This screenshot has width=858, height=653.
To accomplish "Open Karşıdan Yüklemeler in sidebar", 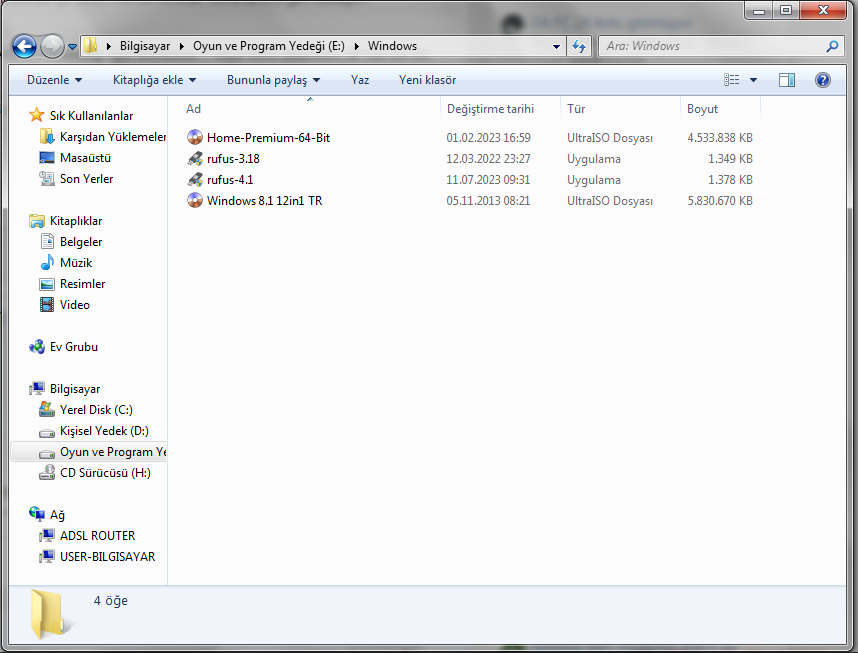I will [112, 137].
